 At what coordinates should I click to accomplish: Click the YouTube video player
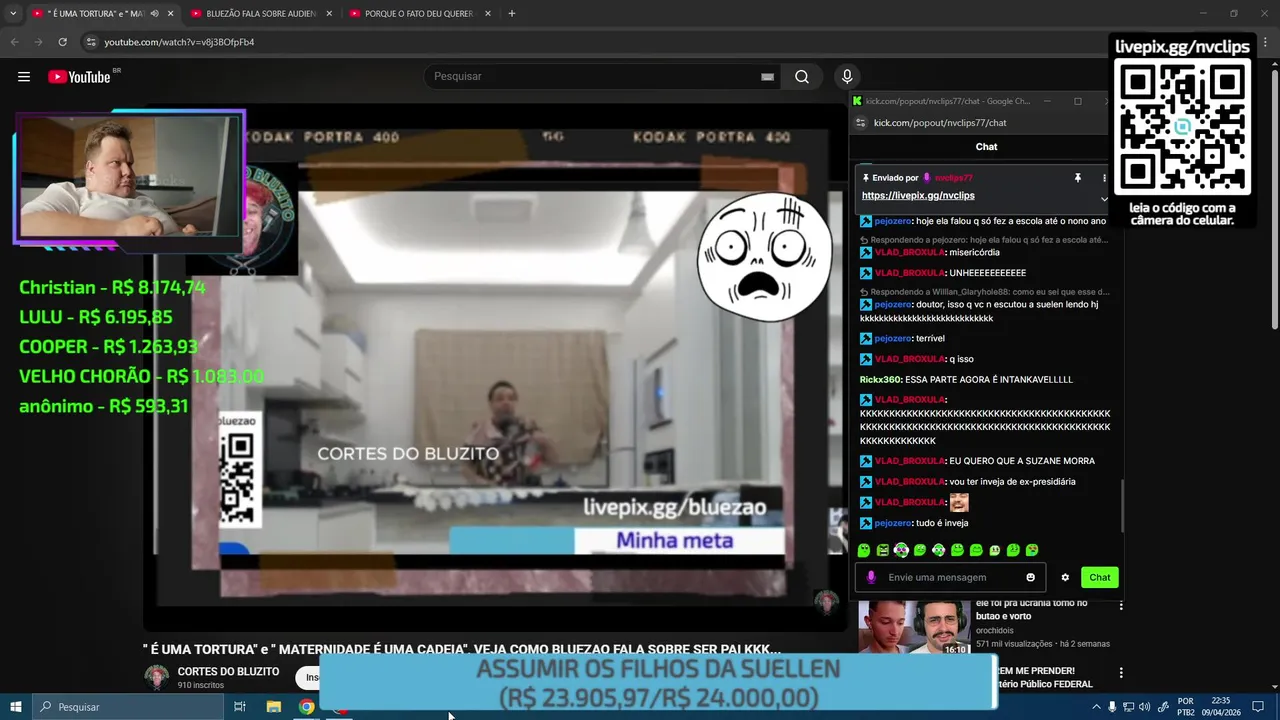click(495, 370)
